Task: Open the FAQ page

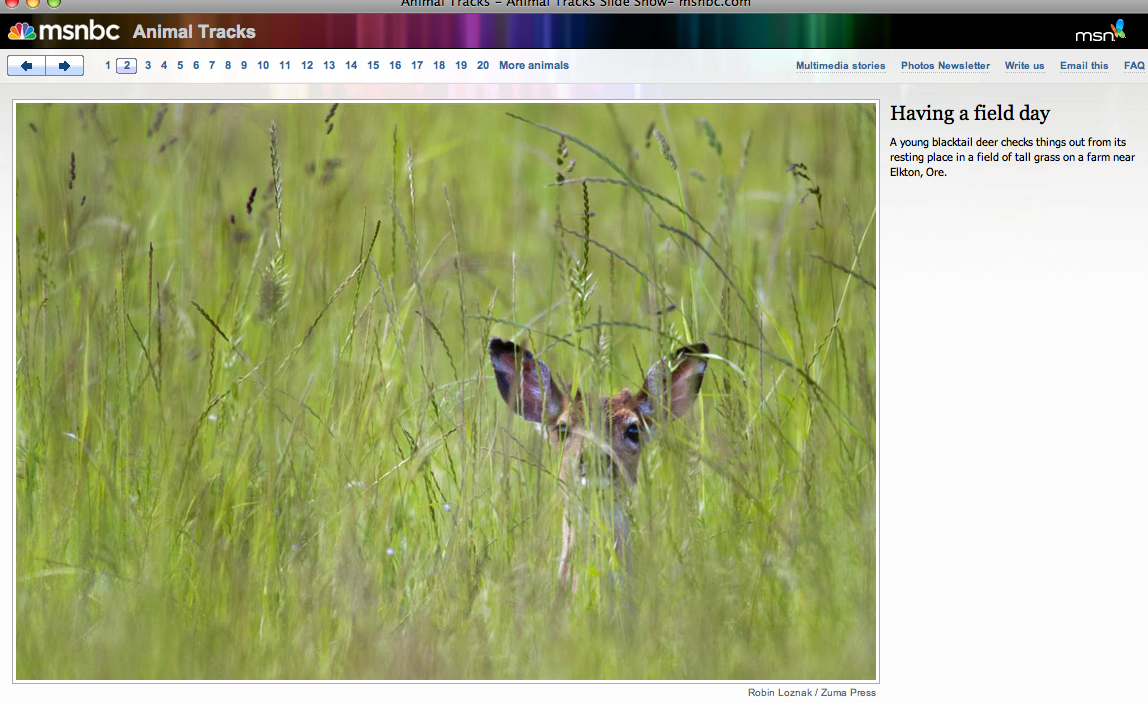Action: (1134, 66)
